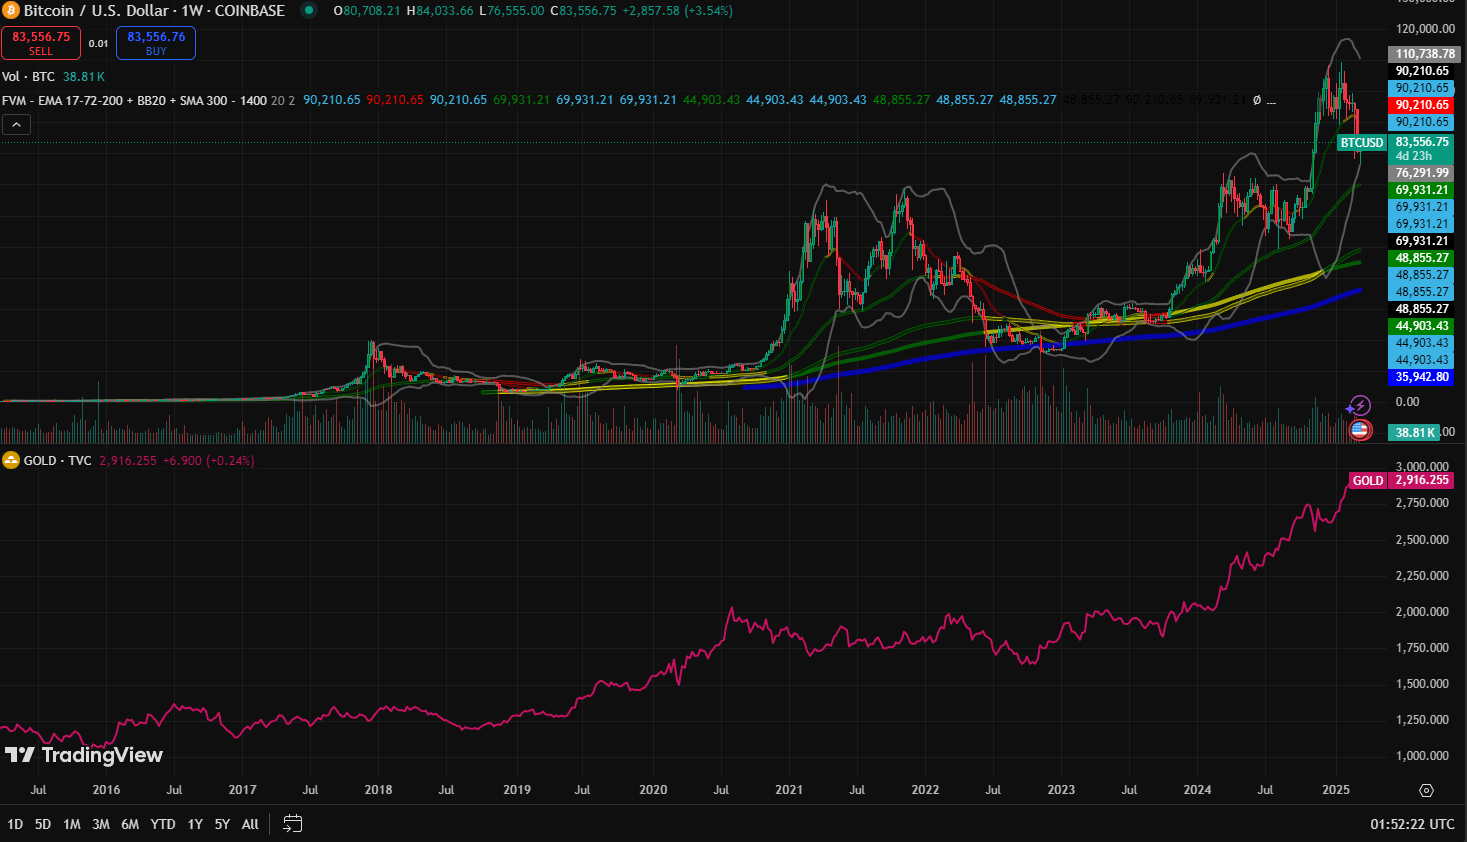Select the 6M range tab

coord(130,824)
